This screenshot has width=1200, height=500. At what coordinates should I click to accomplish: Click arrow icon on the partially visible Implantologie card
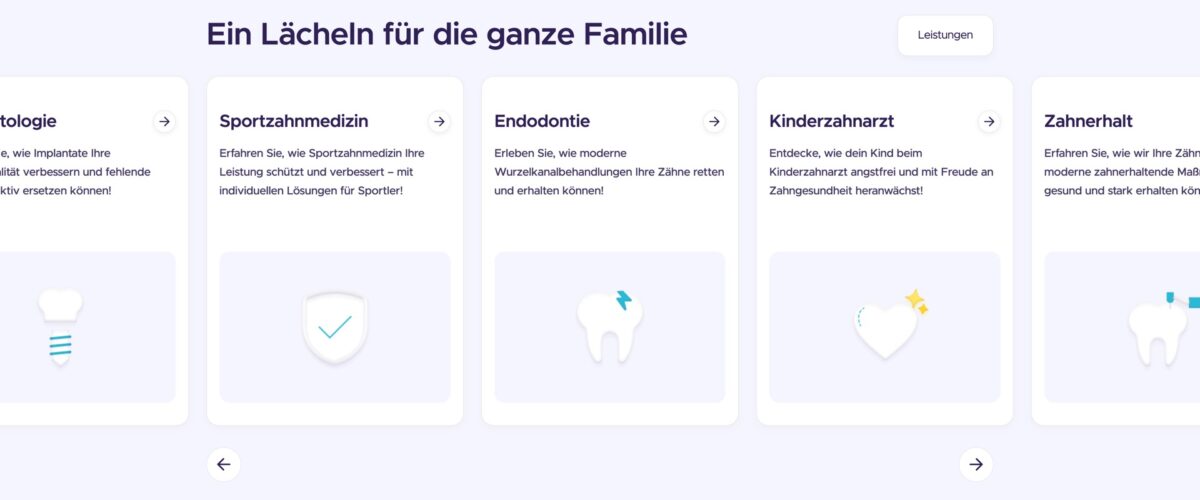pos(164,121)
